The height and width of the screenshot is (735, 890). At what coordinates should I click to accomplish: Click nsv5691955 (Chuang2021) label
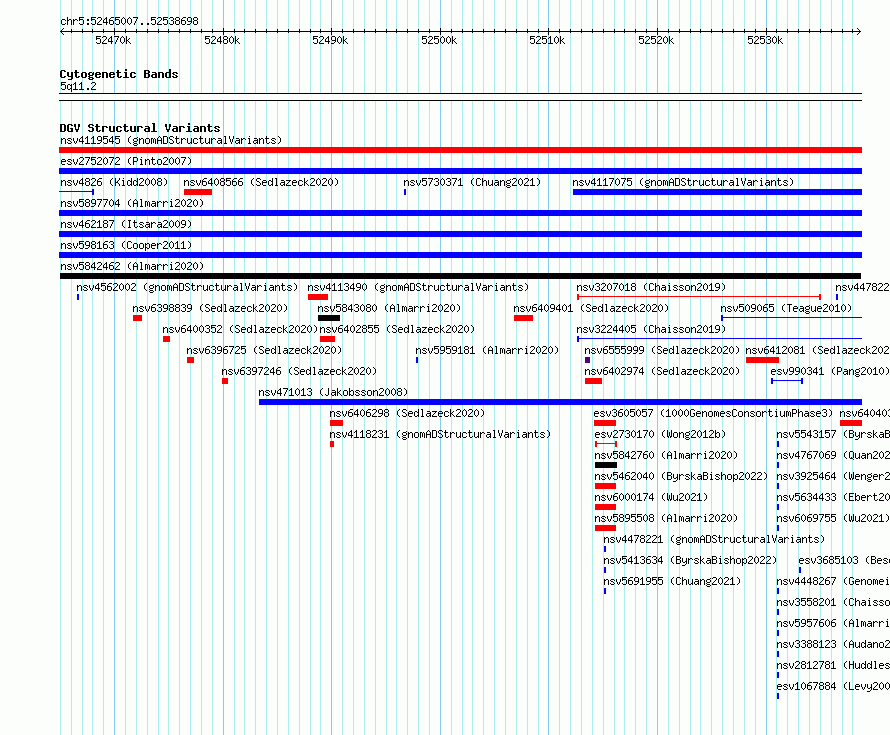click(672, 581)
